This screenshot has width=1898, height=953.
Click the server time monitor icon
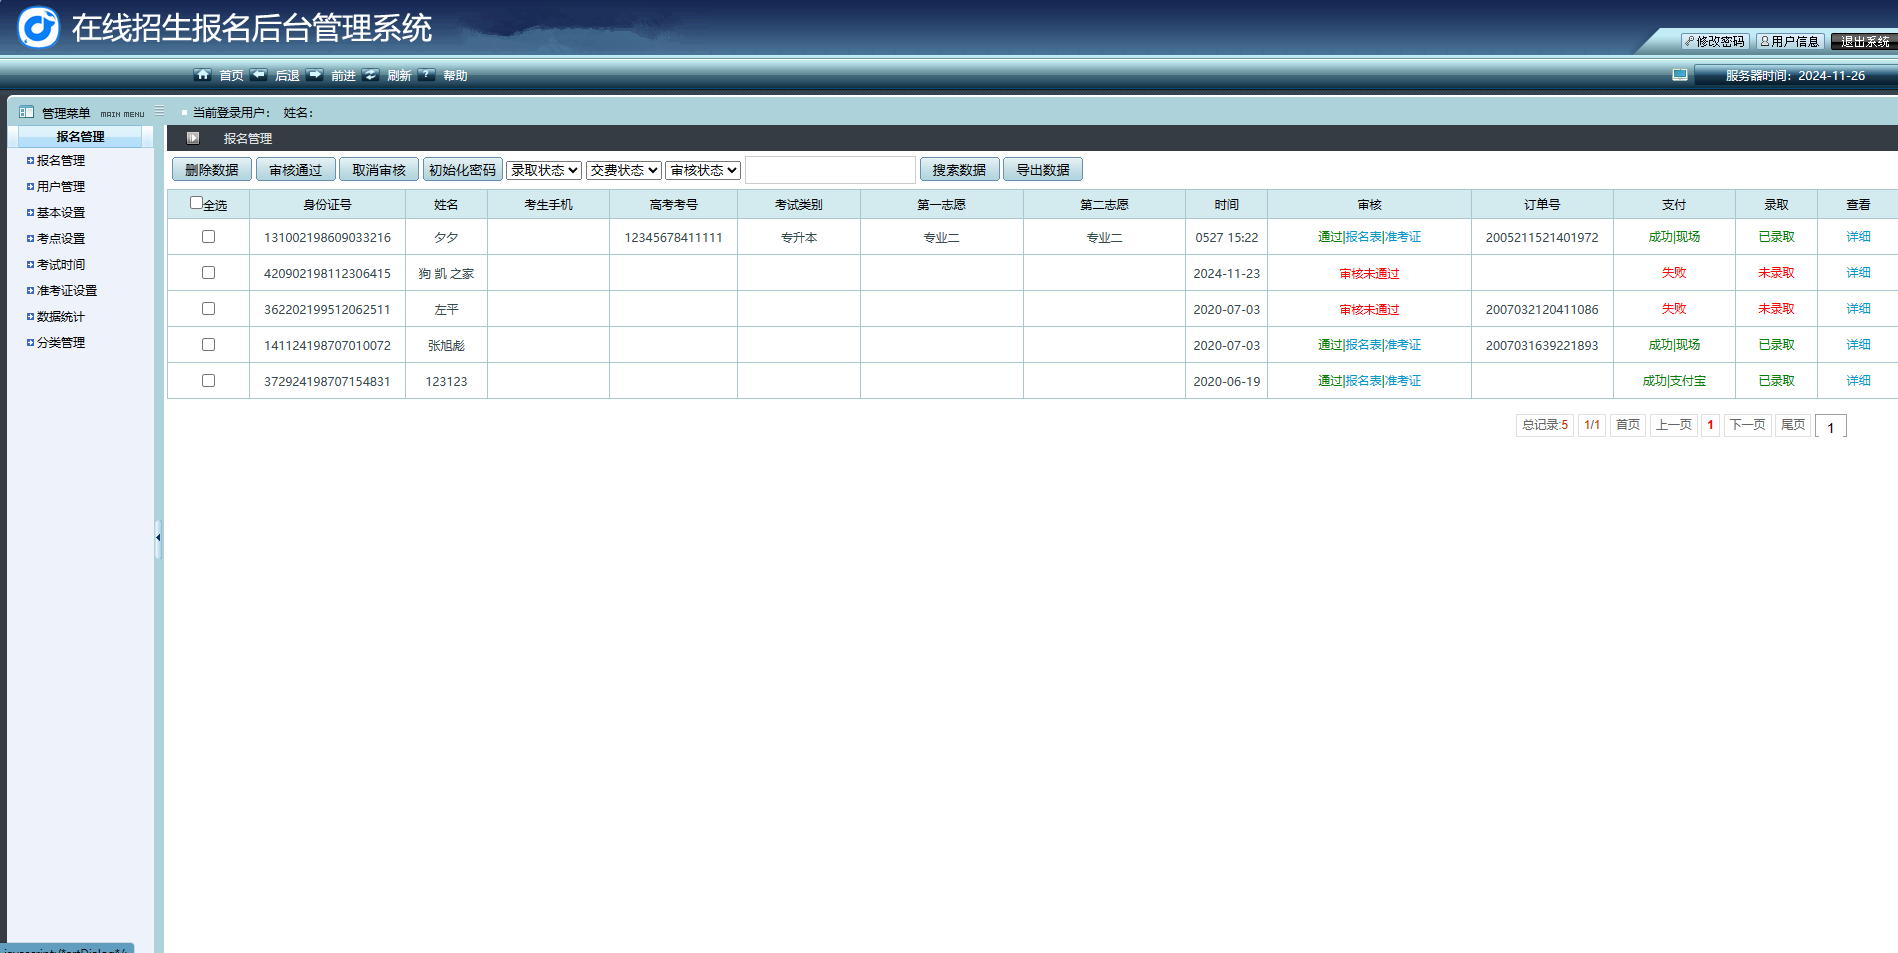point(1680,75)
